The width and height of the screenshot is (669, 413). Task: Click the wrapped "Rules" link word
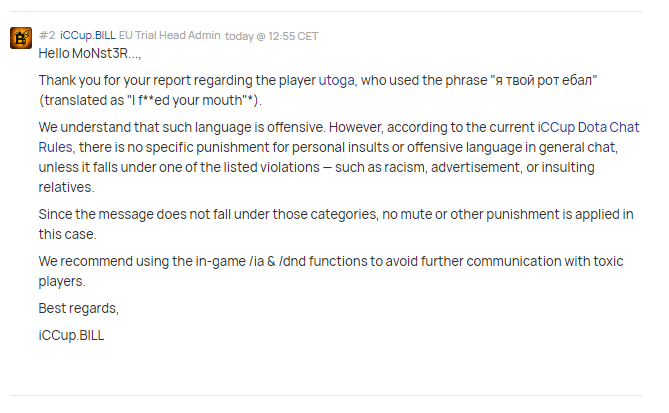coord(55,147)
